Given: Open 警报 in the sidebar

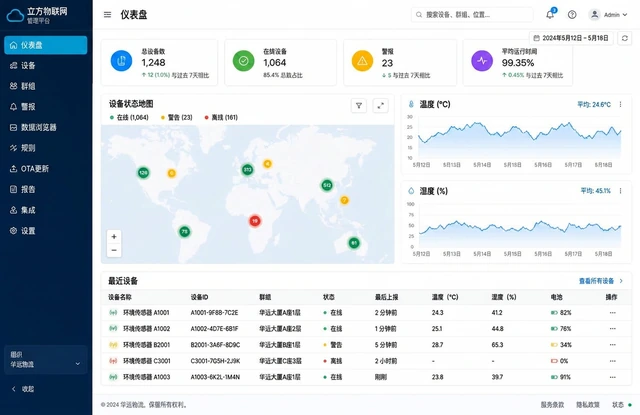Looking at the screenshot, I should (x=46, y=107).
